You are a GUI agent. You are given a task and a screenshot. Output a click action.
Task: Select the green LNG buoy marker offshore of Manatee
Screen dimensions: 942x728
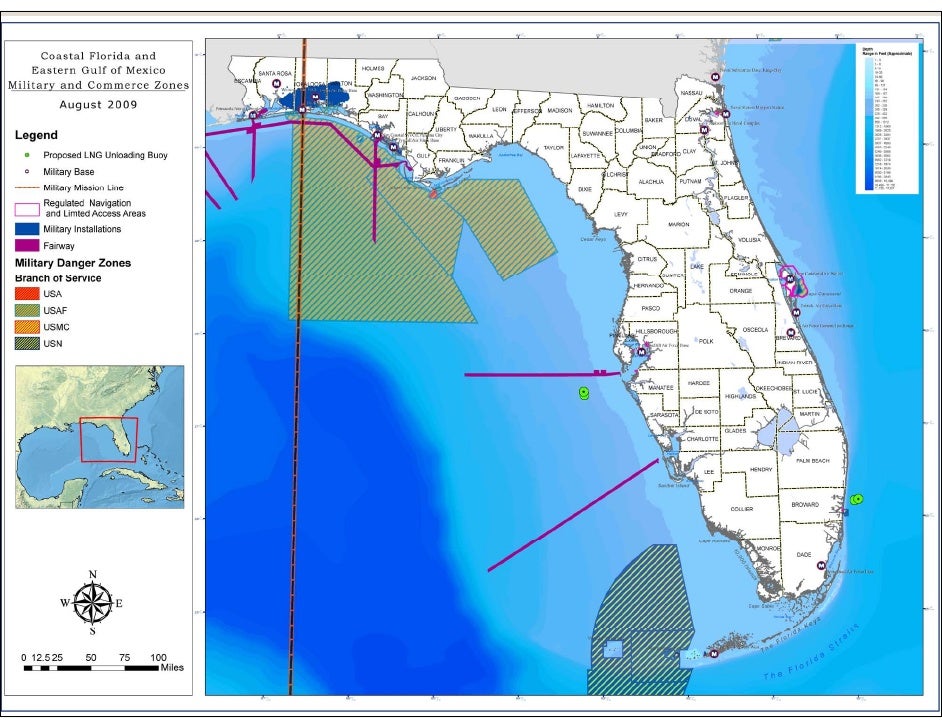583,393
